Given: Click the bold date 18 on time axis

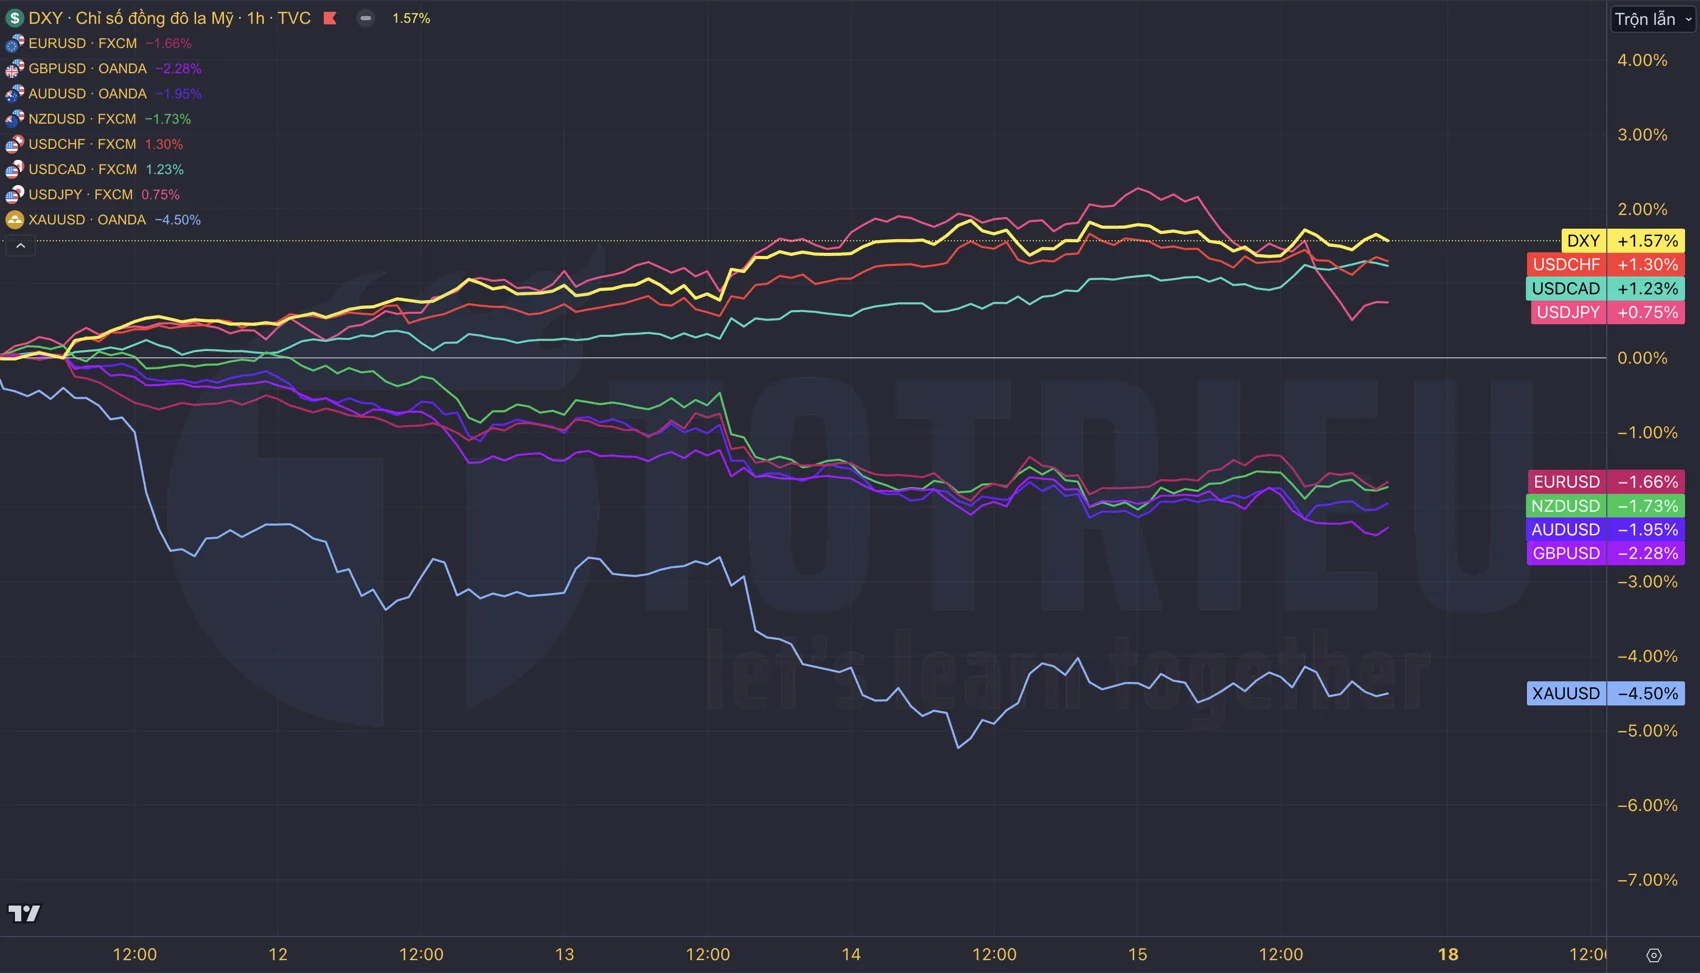Looking at the screenshot, I should (x=1448, y=954).
